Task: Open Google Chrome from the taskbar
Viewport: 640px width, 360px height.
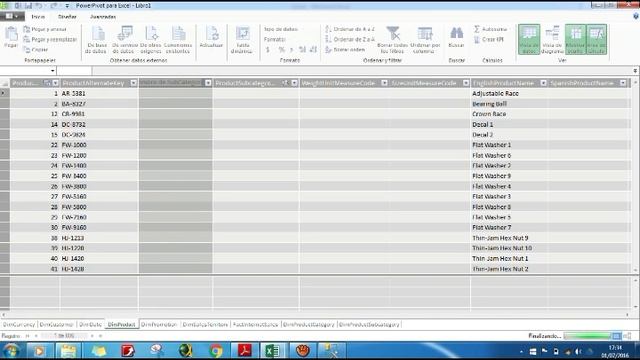Action: point(216,351)
